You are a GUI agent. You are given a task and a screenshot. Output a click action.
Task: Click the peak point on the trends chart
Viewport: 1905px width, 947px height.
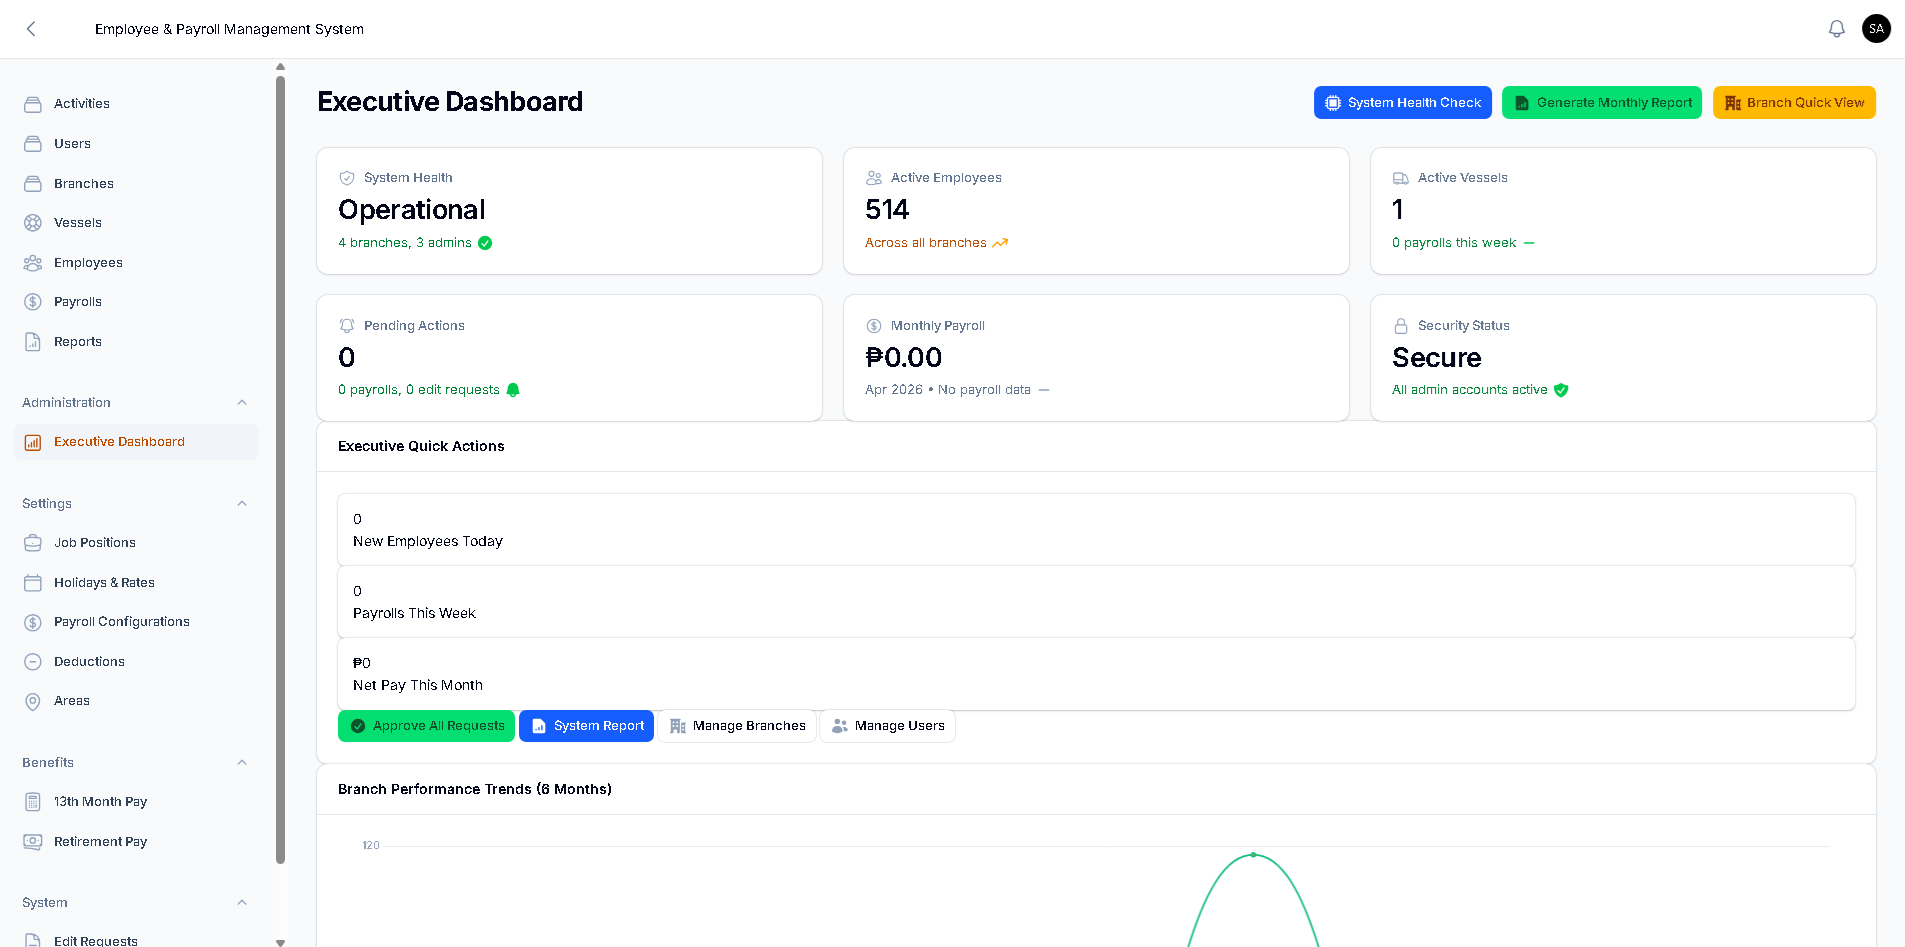pyautogui.click(x=1253, y=855)
